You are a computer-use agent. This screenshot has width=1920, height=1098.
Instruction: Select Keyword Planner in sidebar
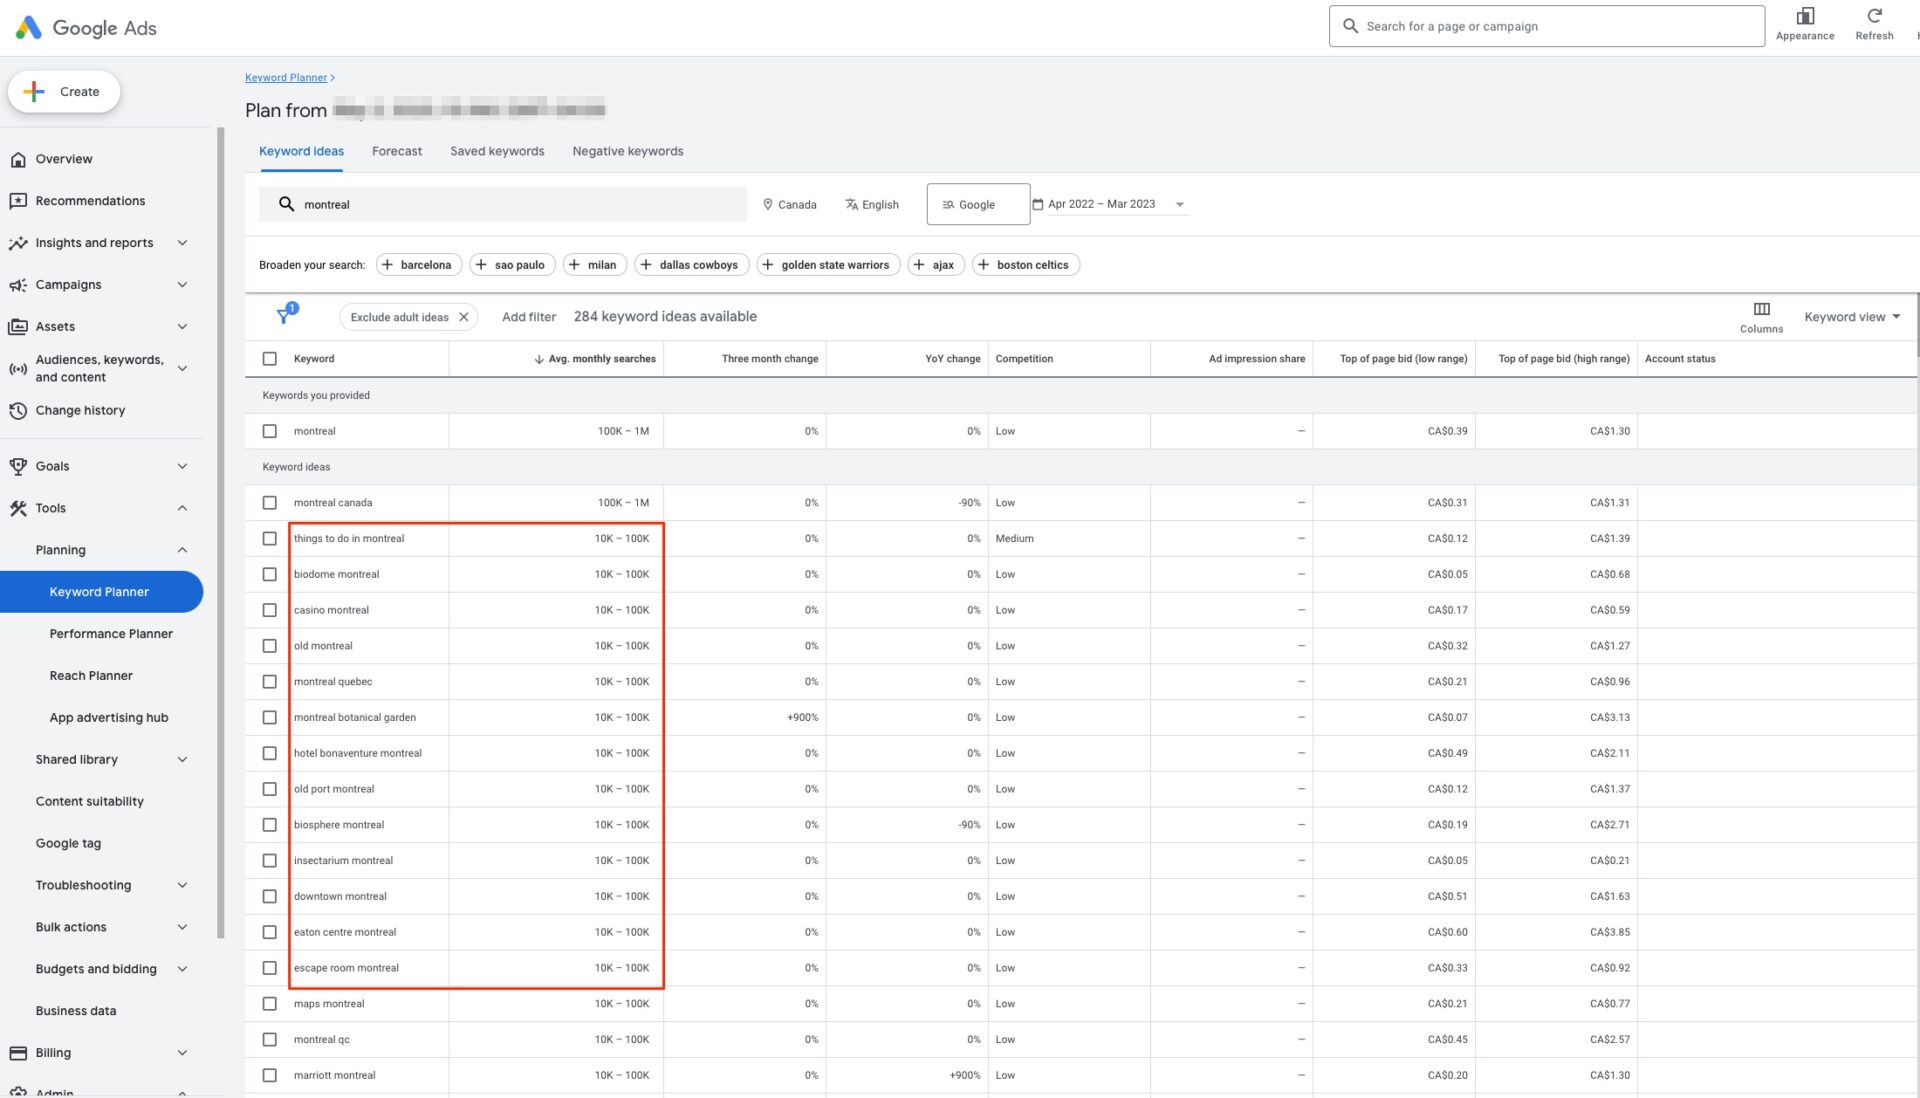pyautogui.click(x=100, y=592)
